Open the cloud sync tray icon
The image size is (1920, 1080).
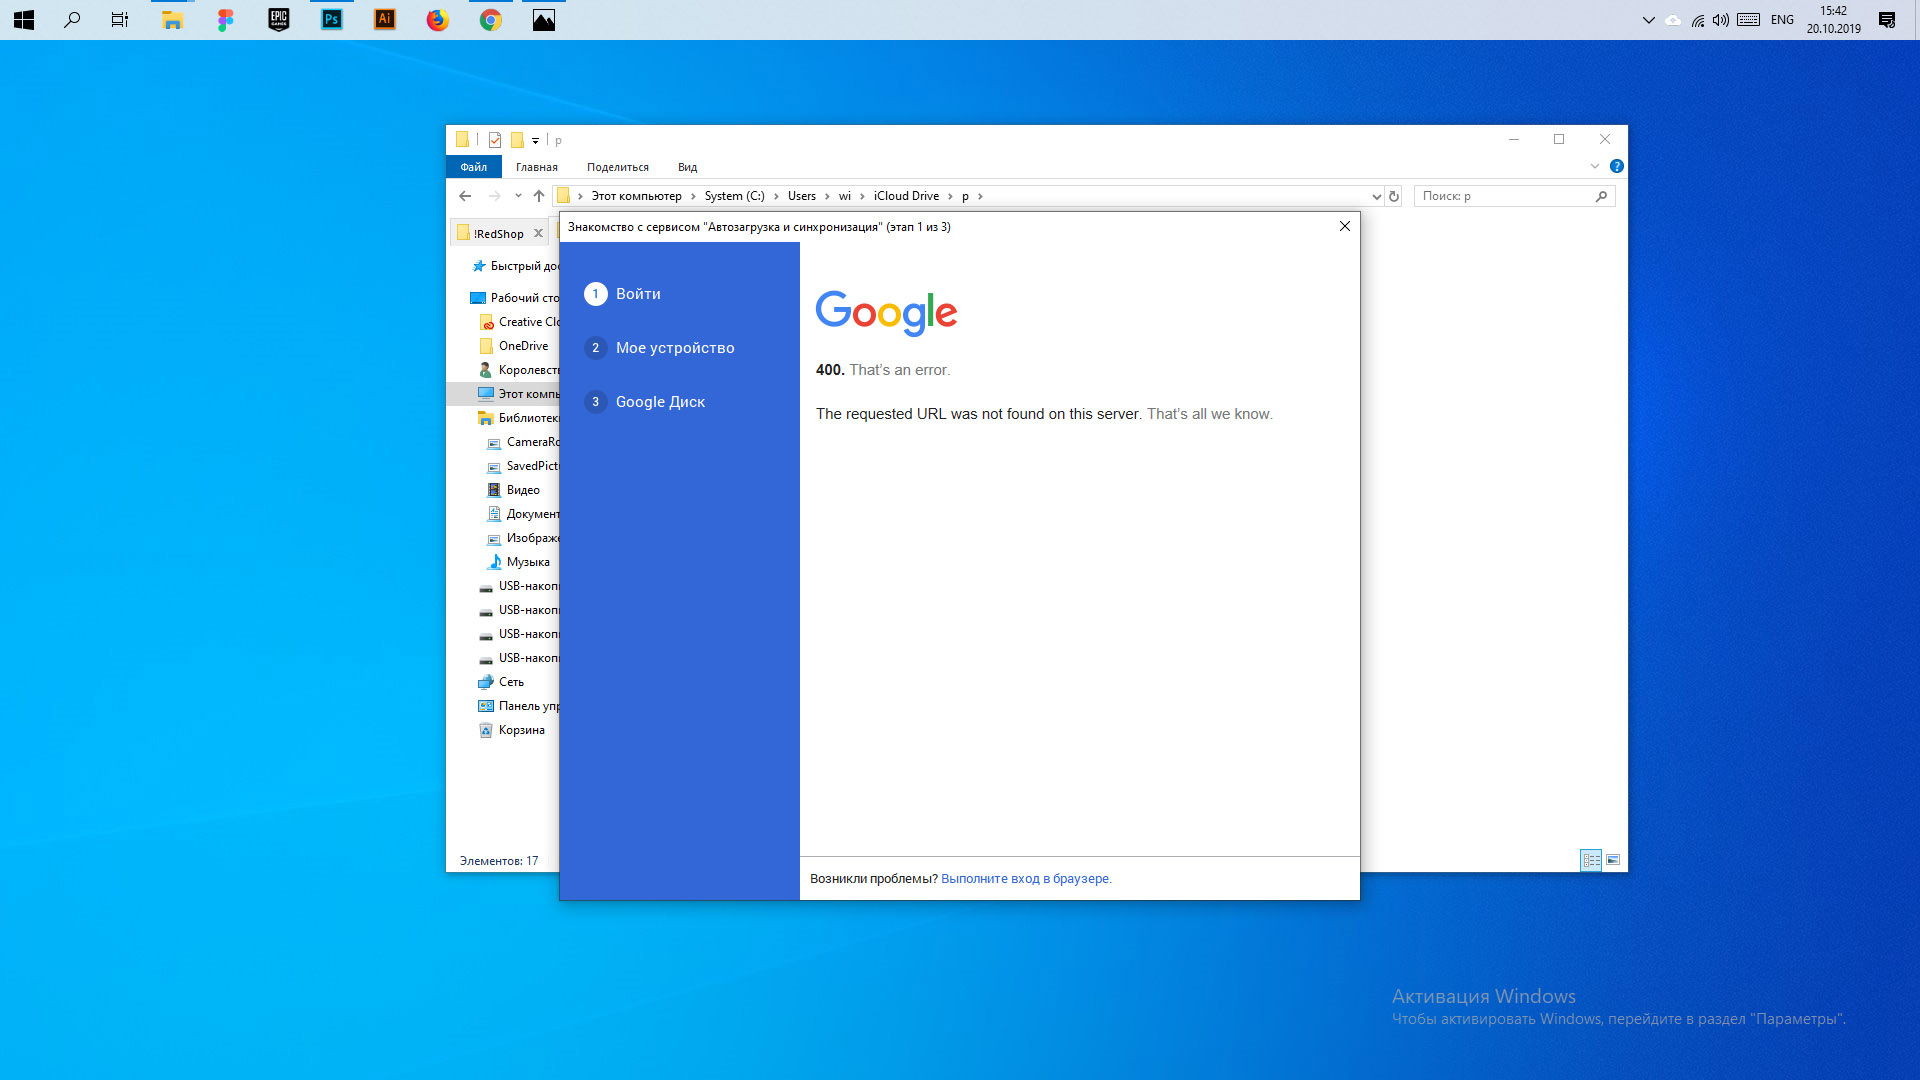(x=1673, y=20)
